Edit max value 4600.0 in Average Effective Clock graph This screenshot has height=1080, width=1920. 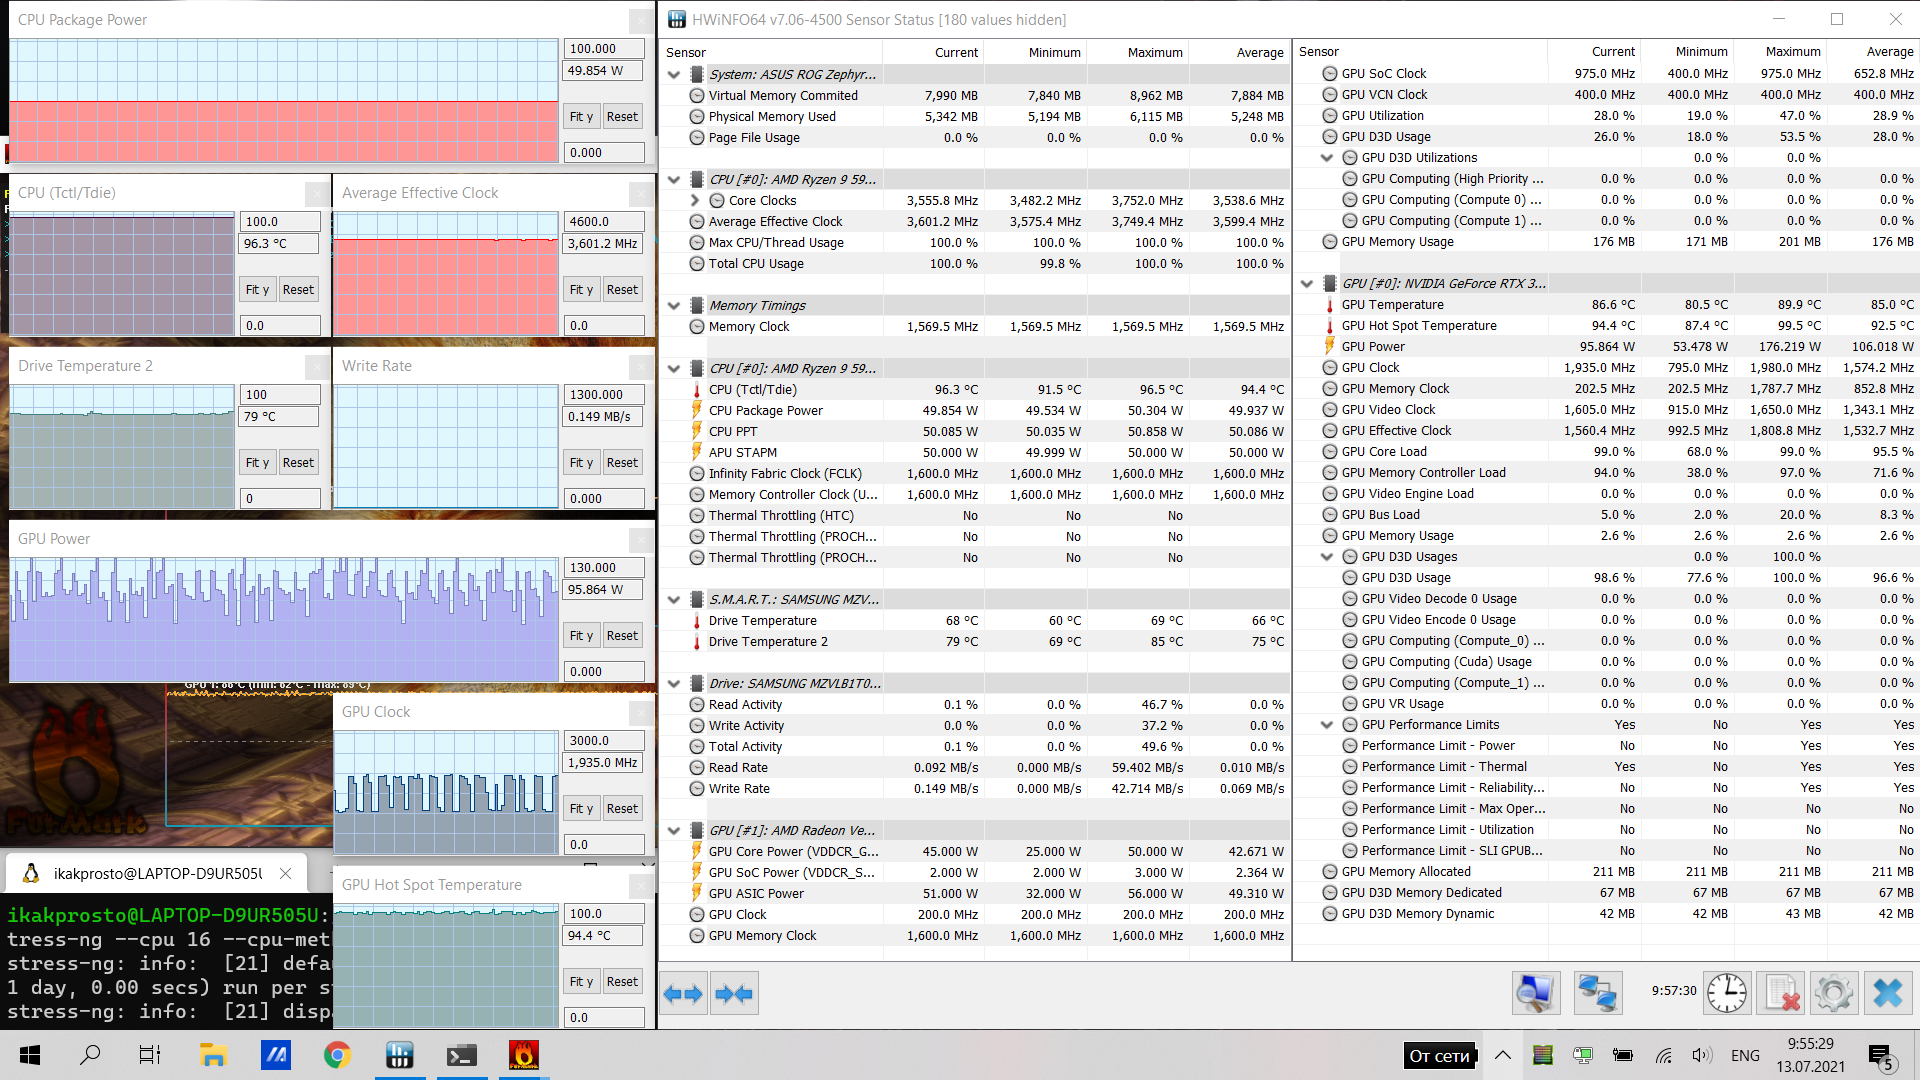coord(604,222)
